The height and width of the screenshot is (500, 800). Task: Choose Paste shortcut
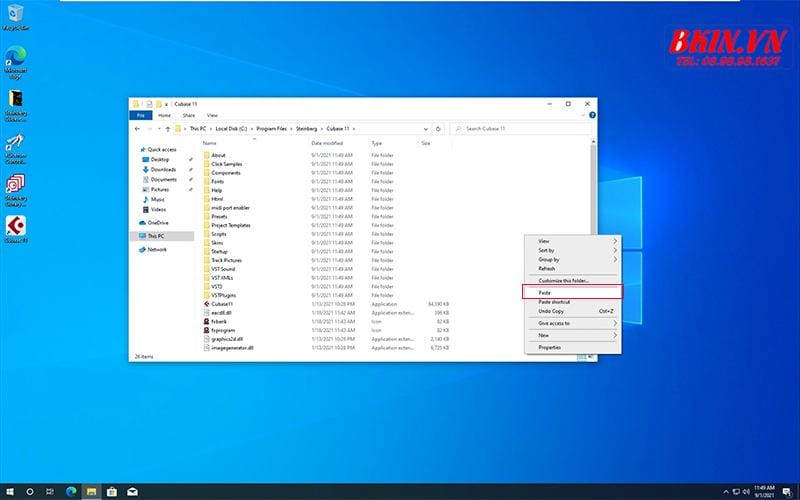573,302
